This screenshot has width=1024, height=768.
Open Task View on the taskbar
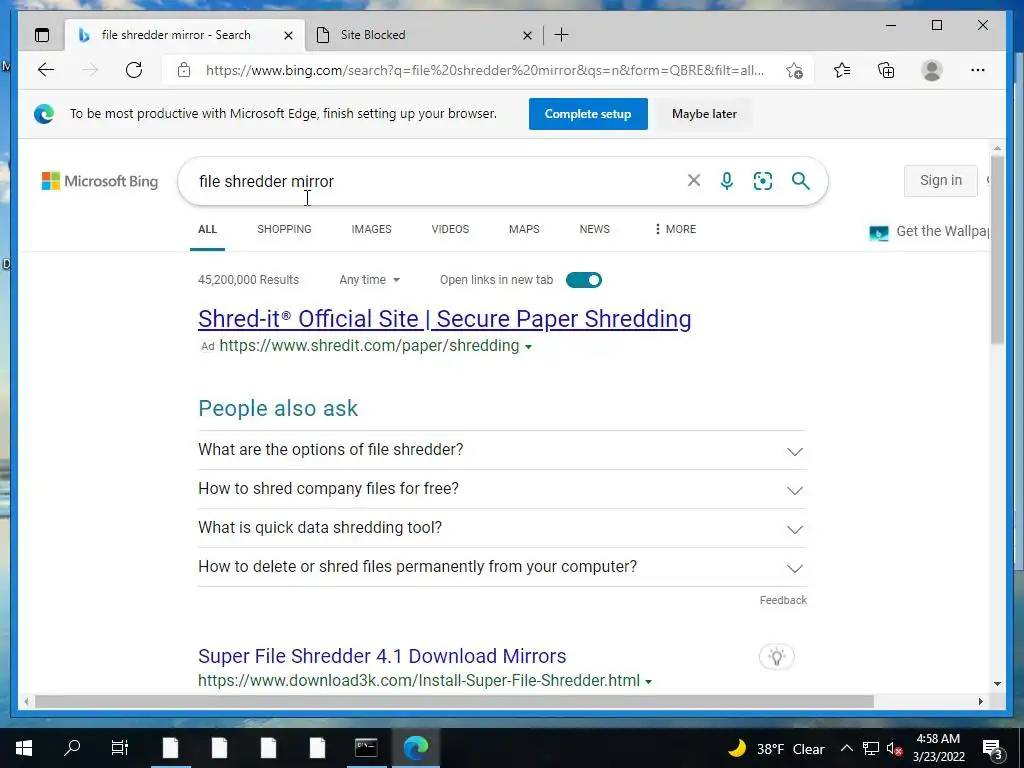point(120,748)
